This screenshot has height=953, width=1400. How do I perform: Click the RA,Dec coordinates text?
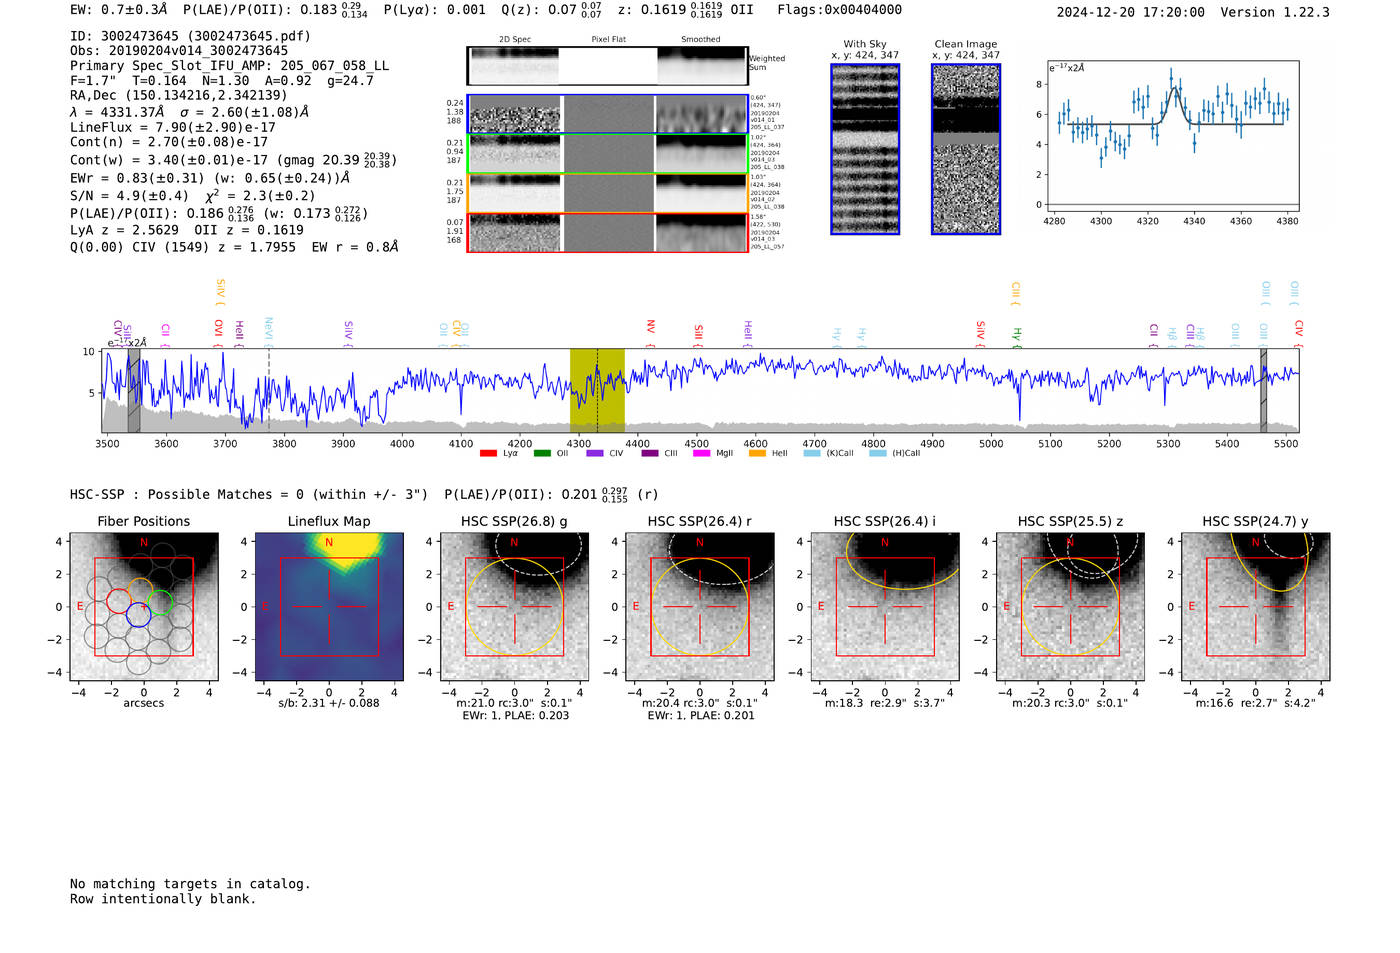(178, 96)
